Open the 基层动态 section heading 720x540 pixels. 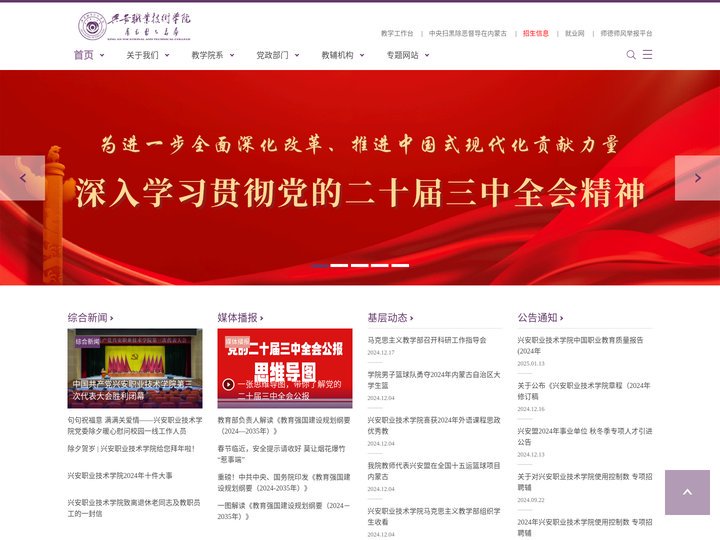coord(390,317)
